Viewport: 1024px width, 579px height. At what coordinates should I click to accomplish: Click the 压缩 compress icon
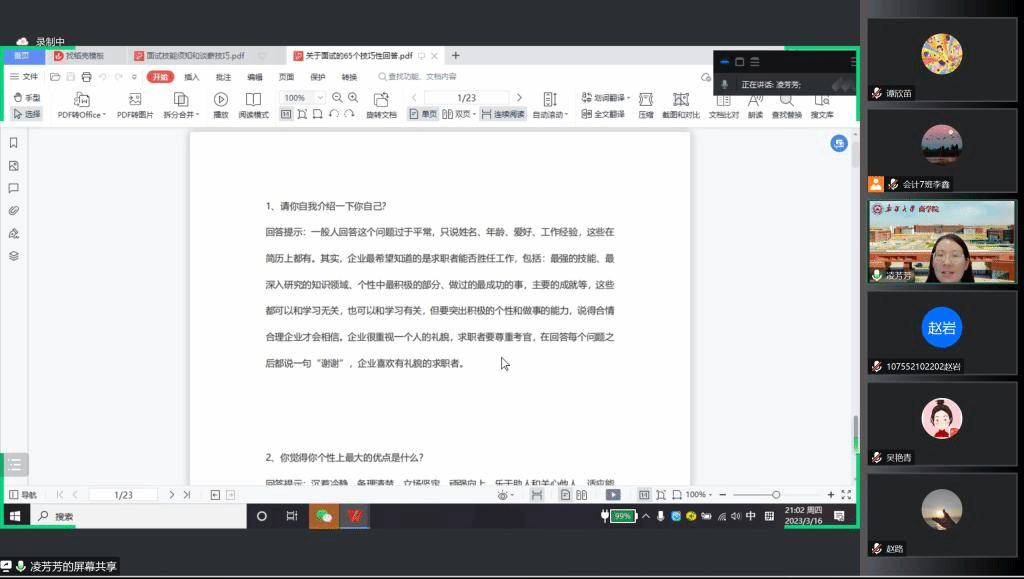point(646,99)
